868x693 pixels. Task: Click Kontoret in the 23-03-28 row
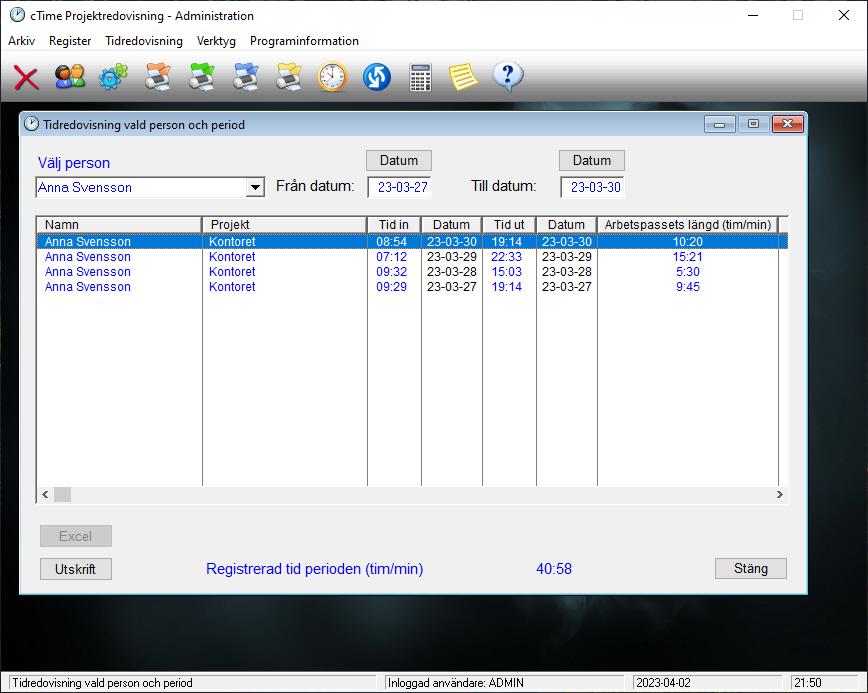click(232, 272)
